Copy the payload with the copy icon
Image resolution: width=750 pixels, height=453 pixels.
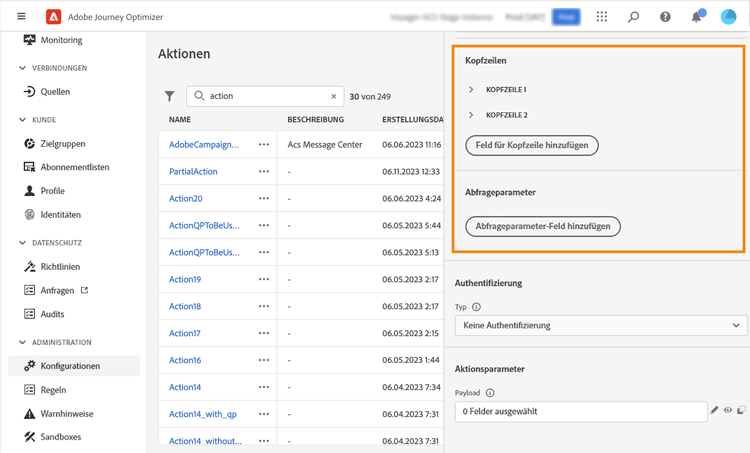coord(741,410)
